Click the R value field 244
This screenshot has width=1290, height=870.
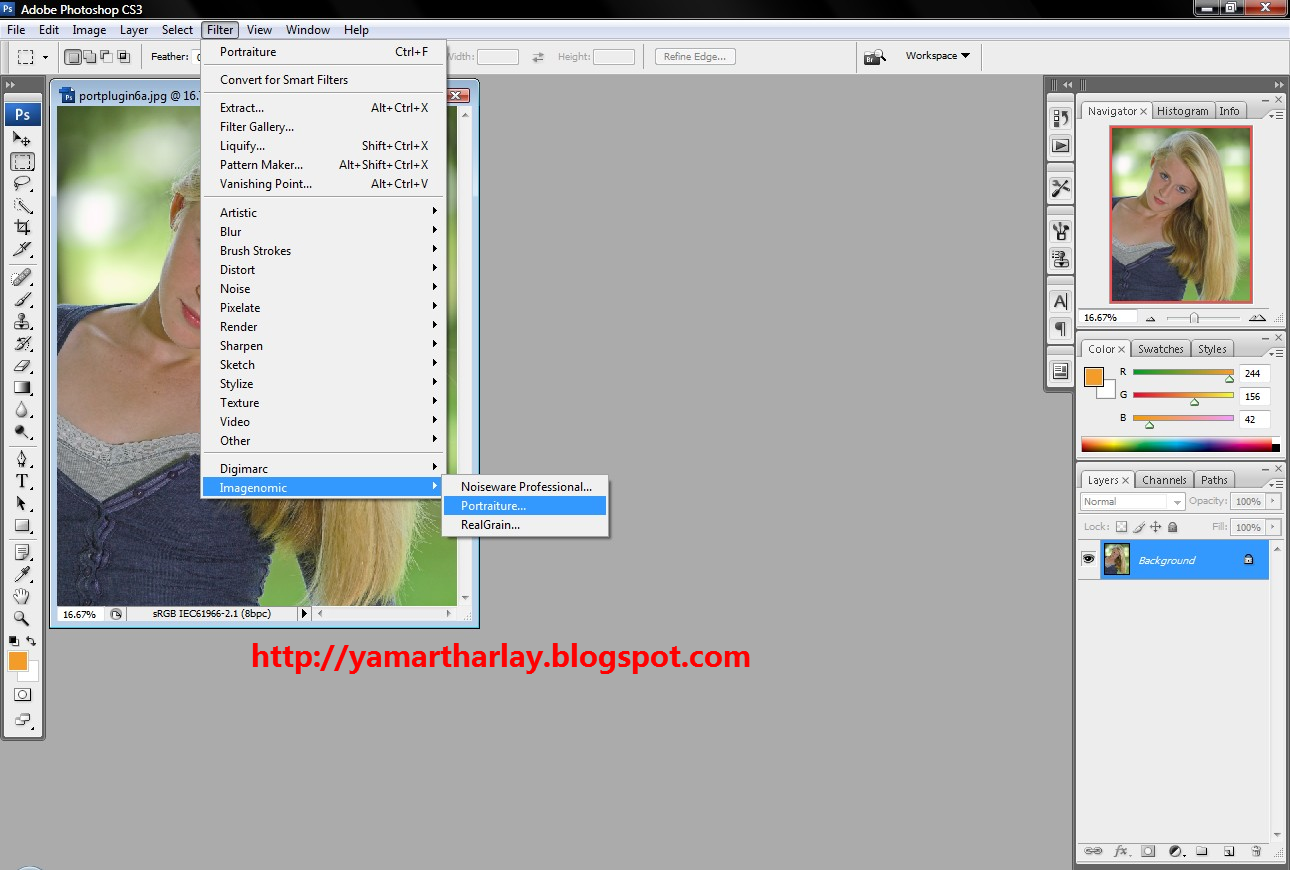pyautogui.click(x=1254, y=373)
